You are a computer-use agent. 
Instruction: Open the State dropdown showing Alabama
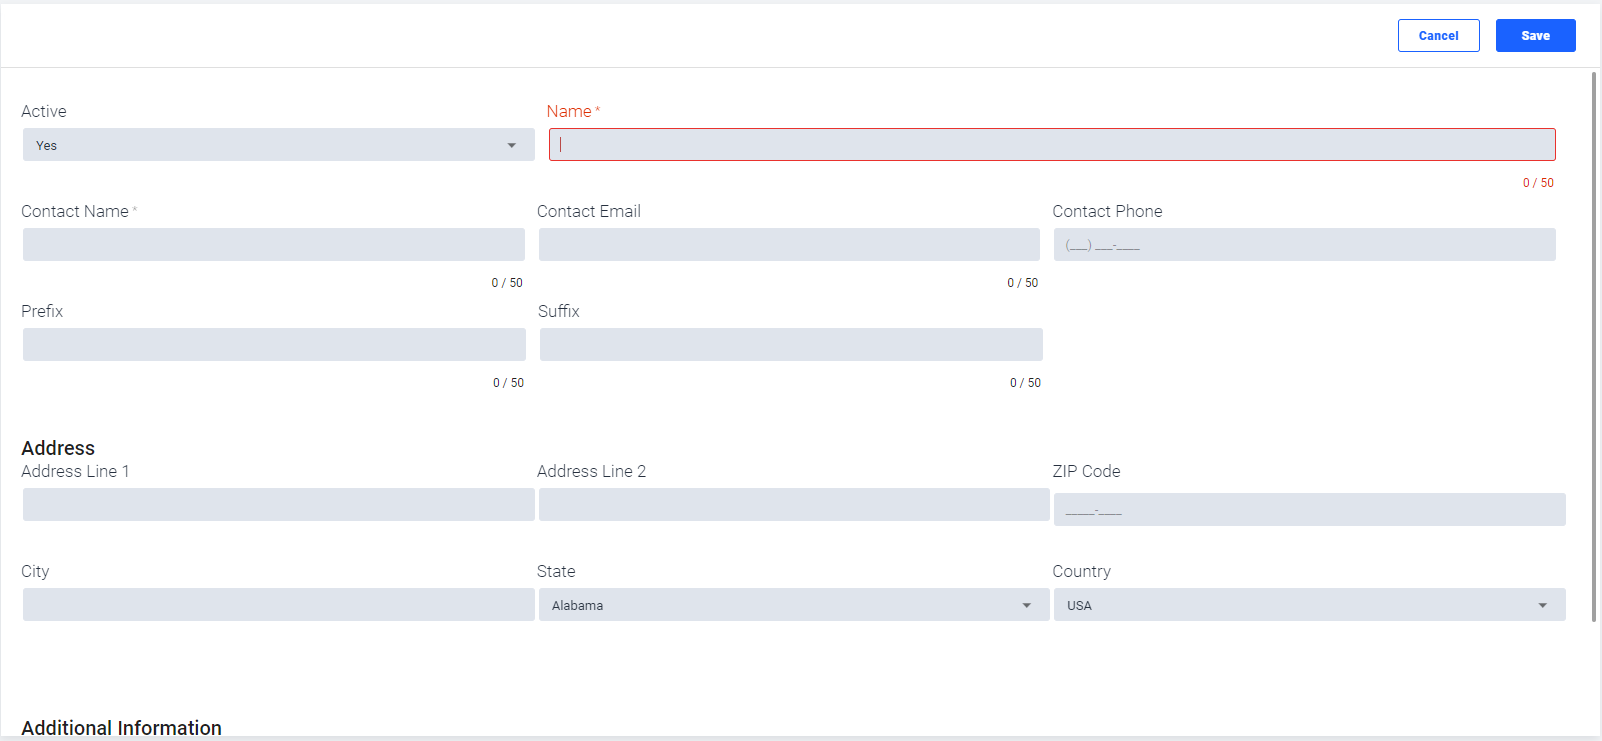tap(794, 605)
